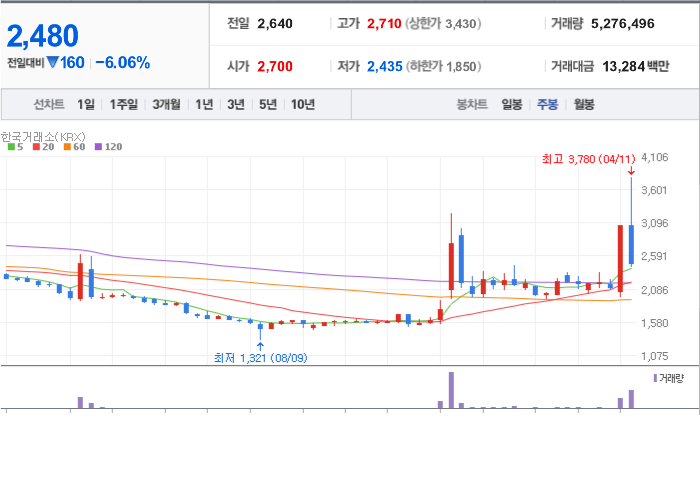Show the 10년 line chart
Viewport: 700px width, 490px height.
[303, 104]
